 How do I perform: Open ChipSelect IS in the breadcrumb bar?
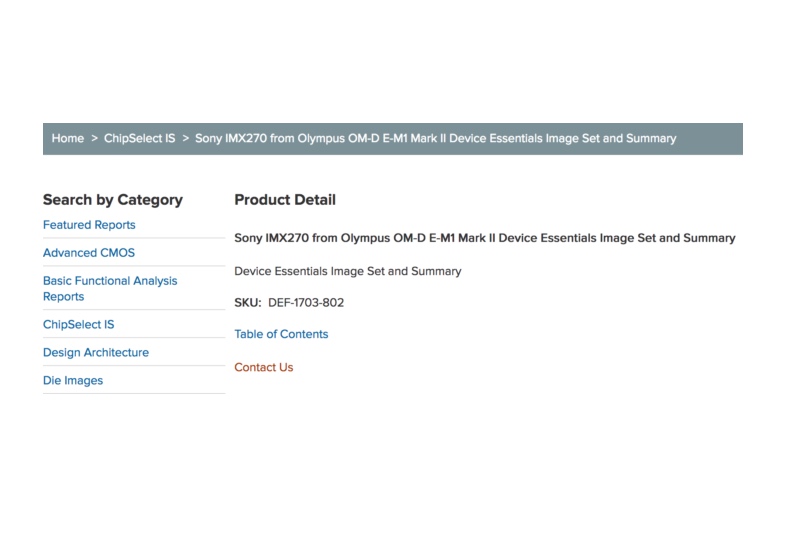139,138
